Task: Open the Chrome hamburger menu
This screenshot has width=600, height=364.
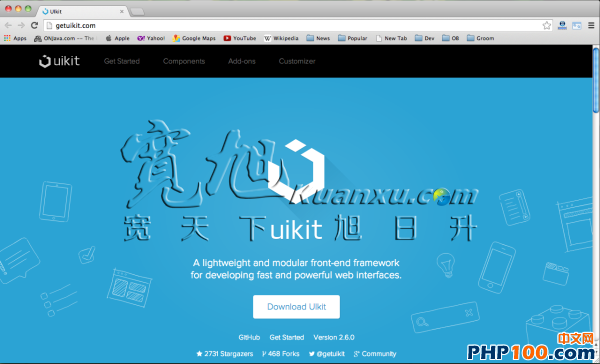Action: [x=591, y=25]
